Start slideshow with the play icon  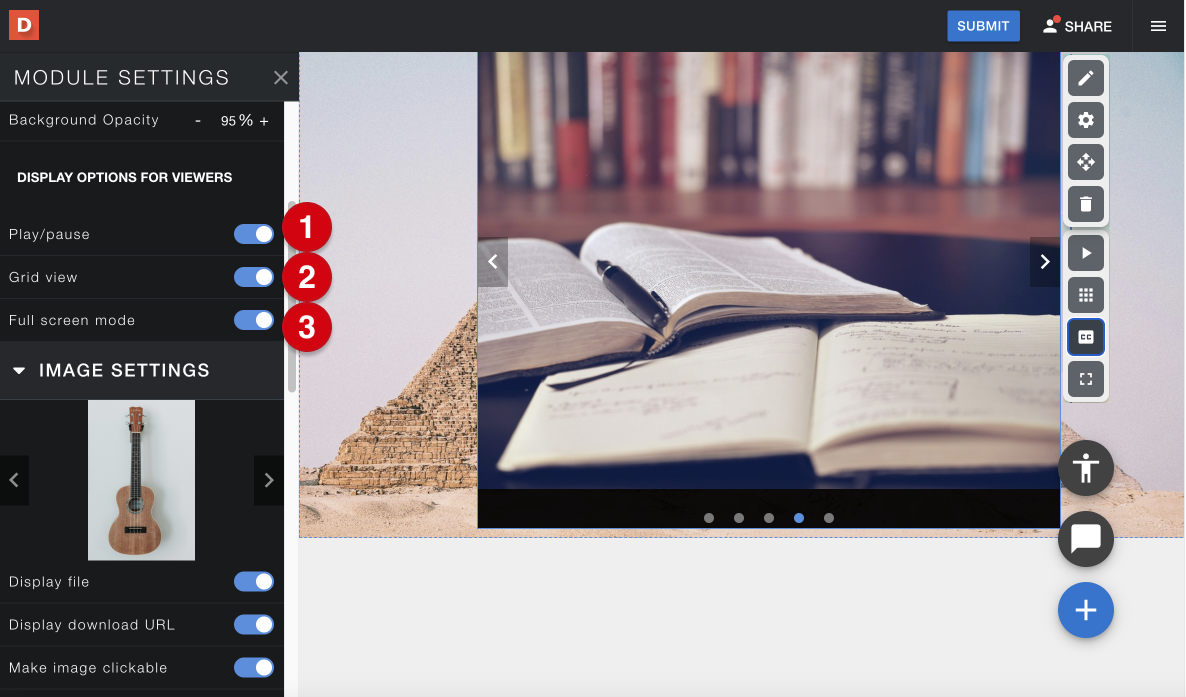[x=1085, y=253]
